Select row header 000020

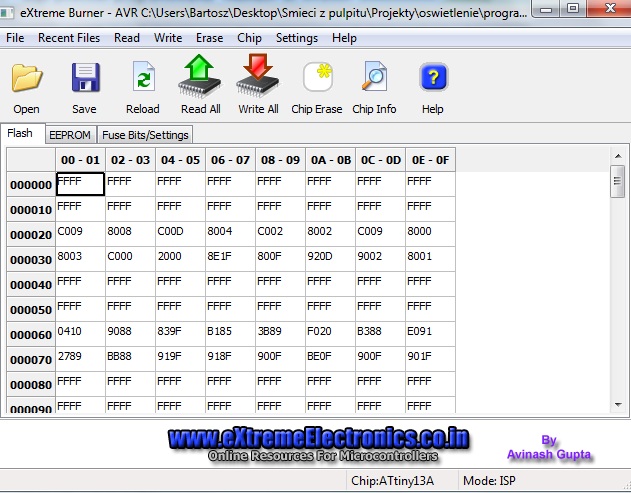(x=31, y=235)
